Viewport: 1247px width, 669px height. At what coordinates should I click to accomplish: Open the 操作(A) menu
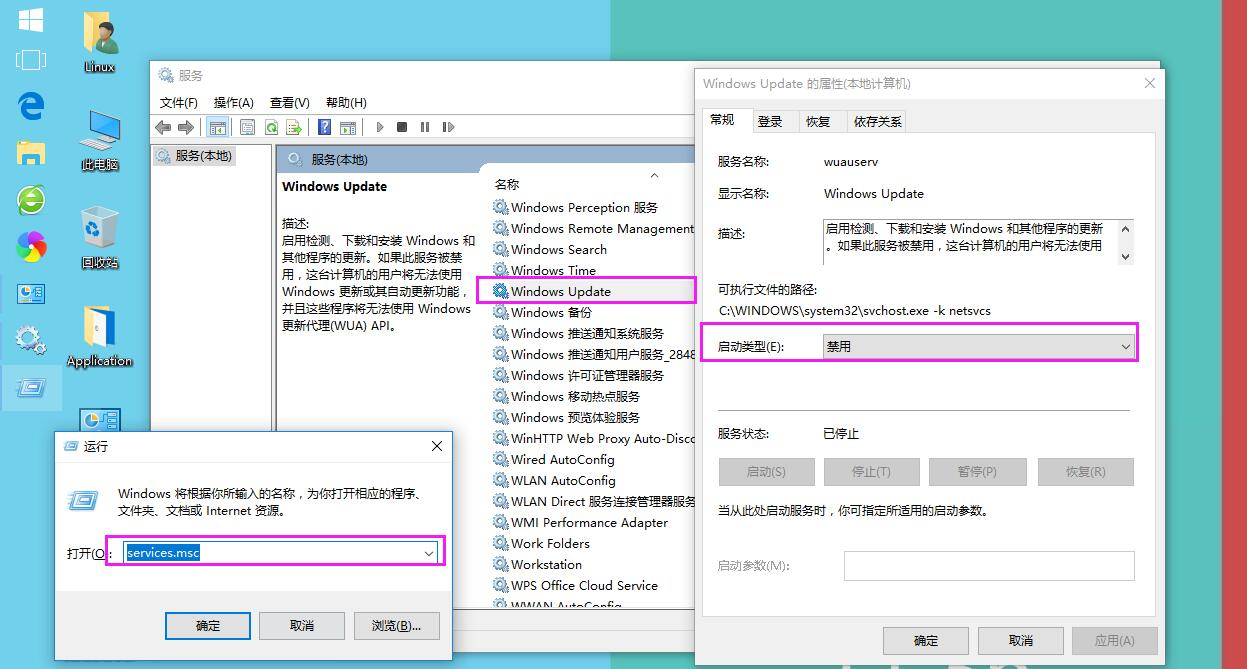click(234, 102)
